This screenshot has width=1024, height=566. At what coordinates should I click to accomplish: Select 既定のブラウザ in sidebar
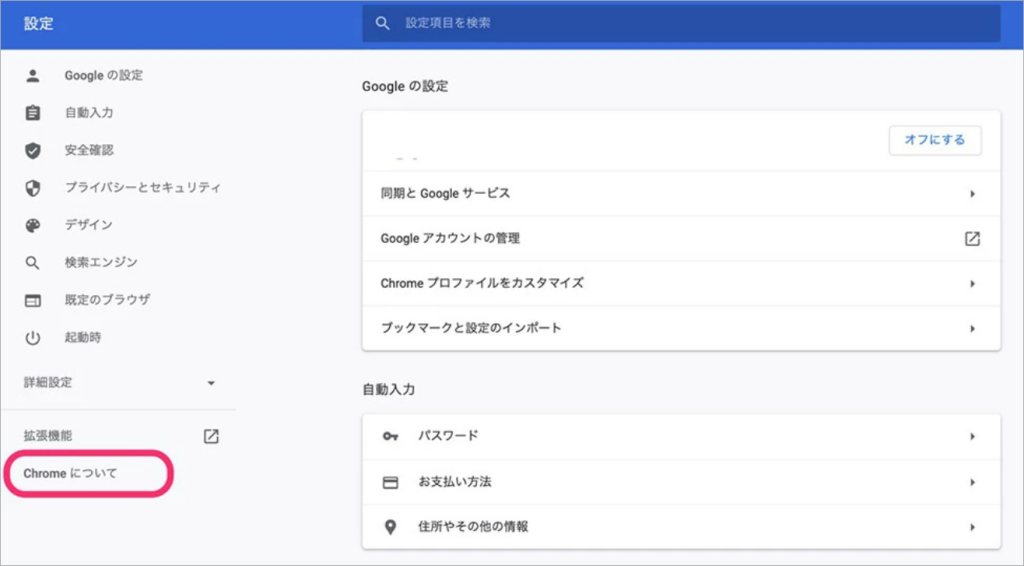(x=107, y=300)
